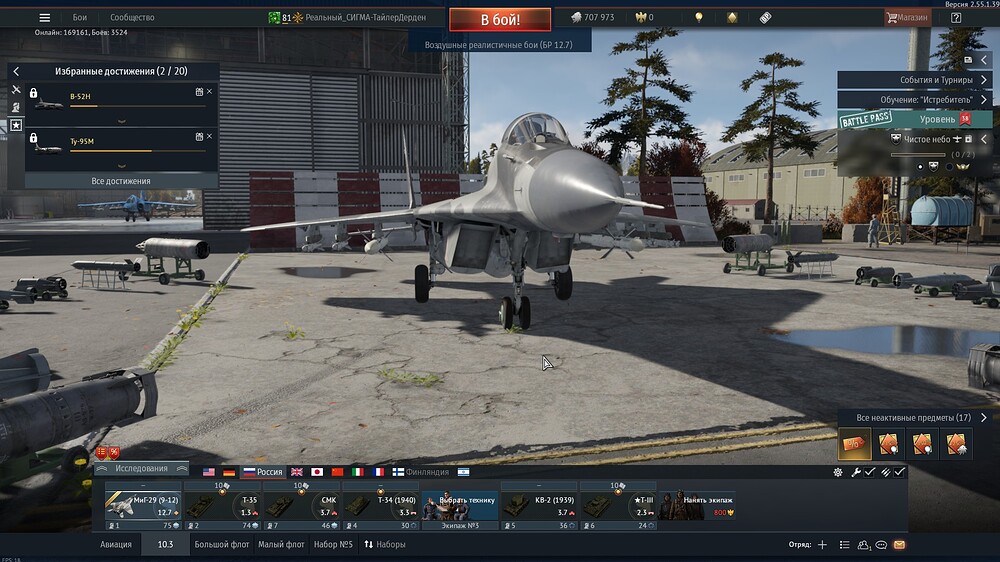
Task: Click the Чистое небо task progress bar
Action: point(918,154)
